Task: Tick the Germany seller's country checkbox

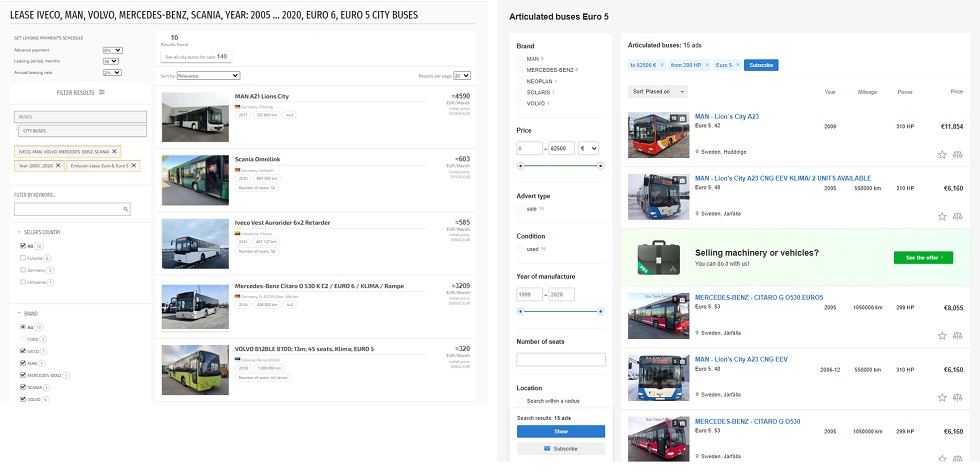Action: [23, 270]
